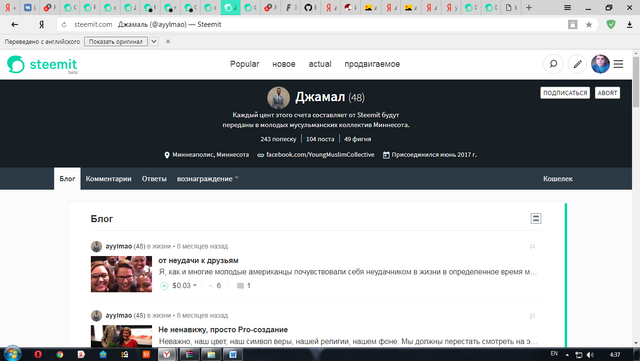Open the actual menu item
This screenshot has width=640, height=361.
(x=320, y=64)
